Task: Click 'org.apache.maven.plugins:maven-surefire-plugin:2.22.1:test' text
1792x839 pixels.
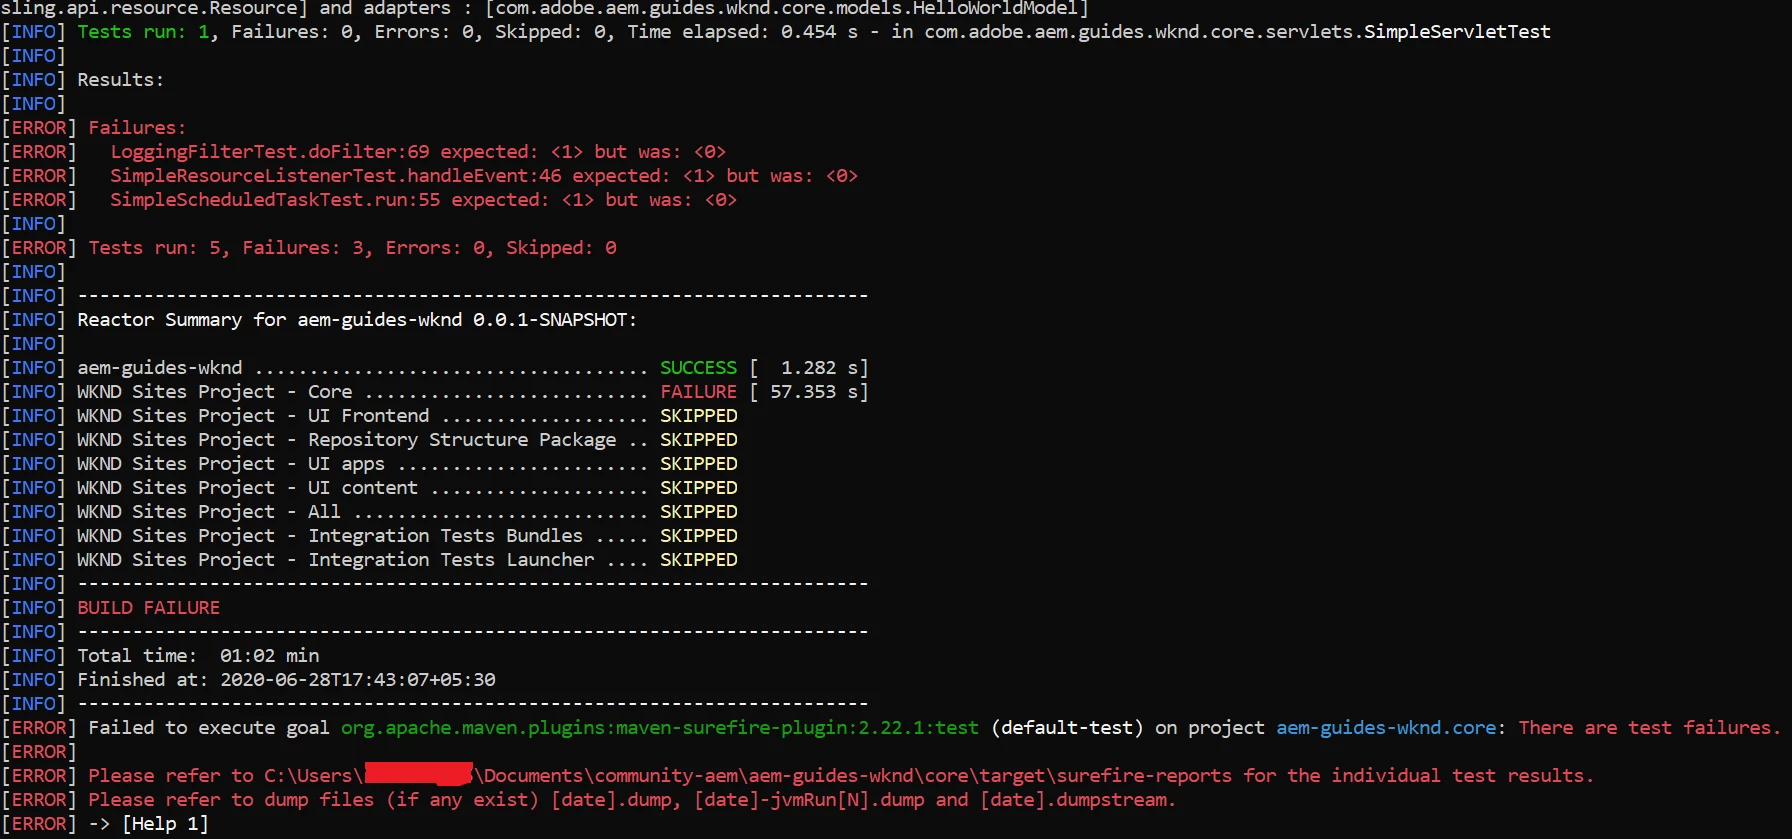Action: pyautogui.click(x=660, y=728)
